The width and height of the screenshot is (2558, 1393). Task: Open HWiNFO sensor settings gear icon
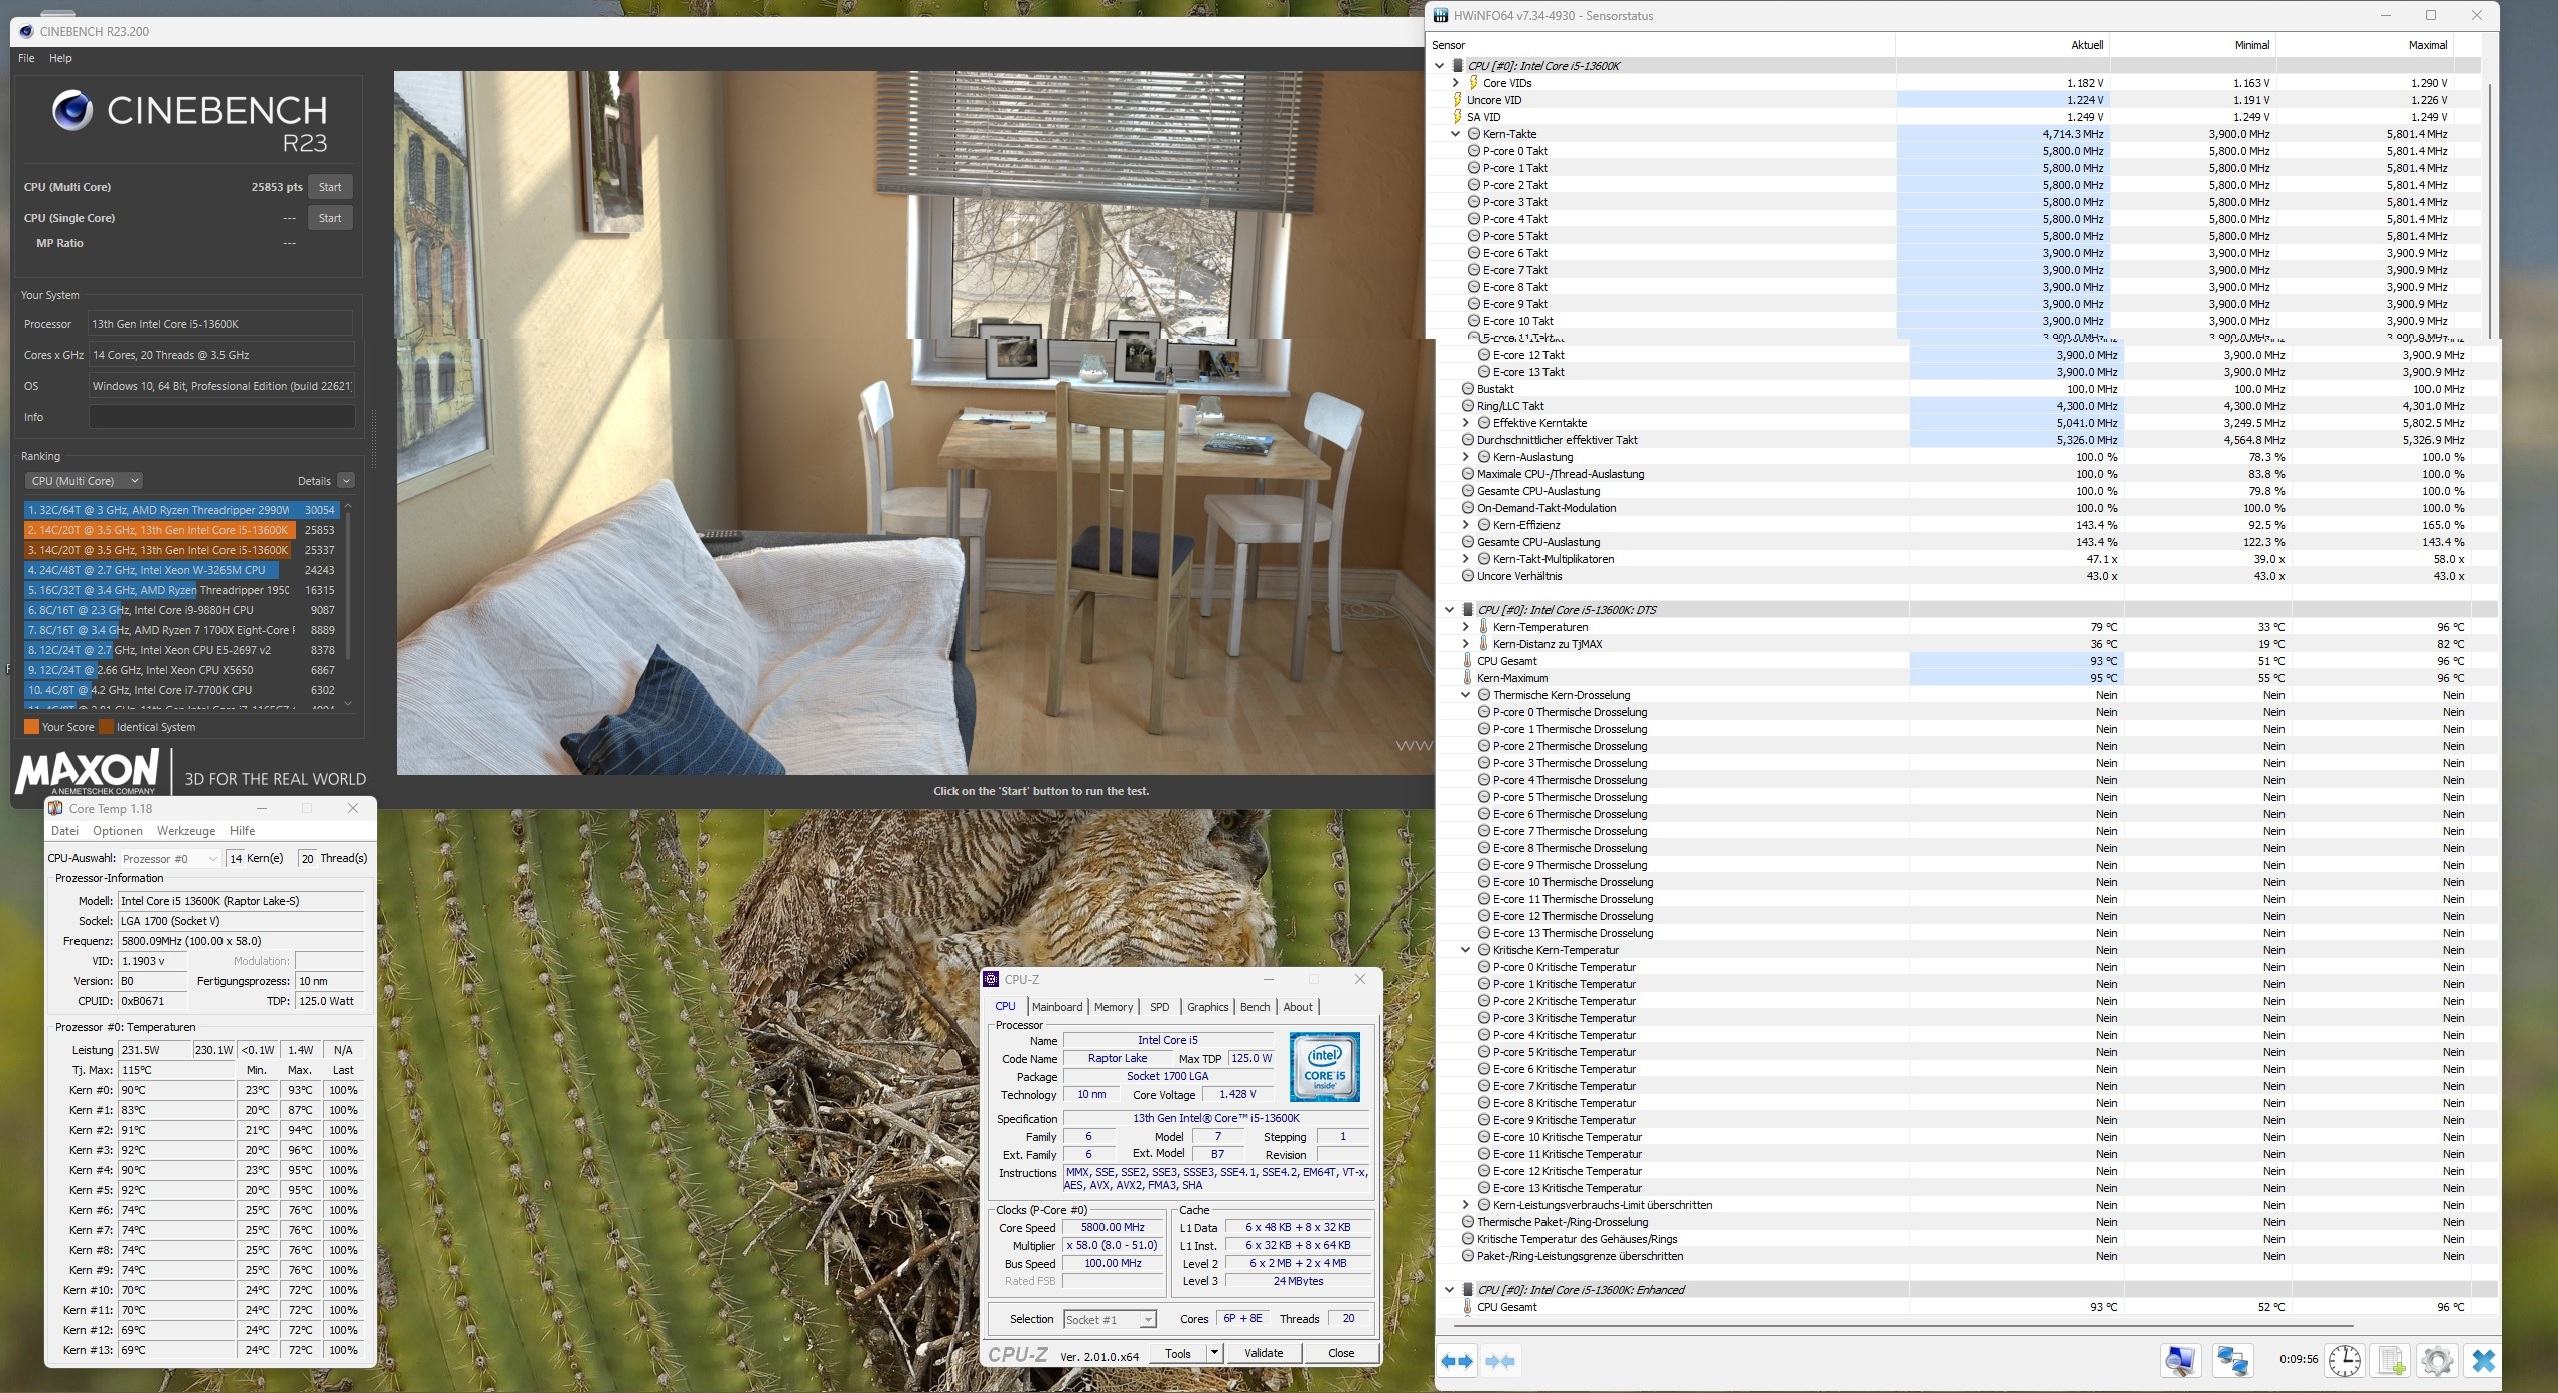2437,1360
